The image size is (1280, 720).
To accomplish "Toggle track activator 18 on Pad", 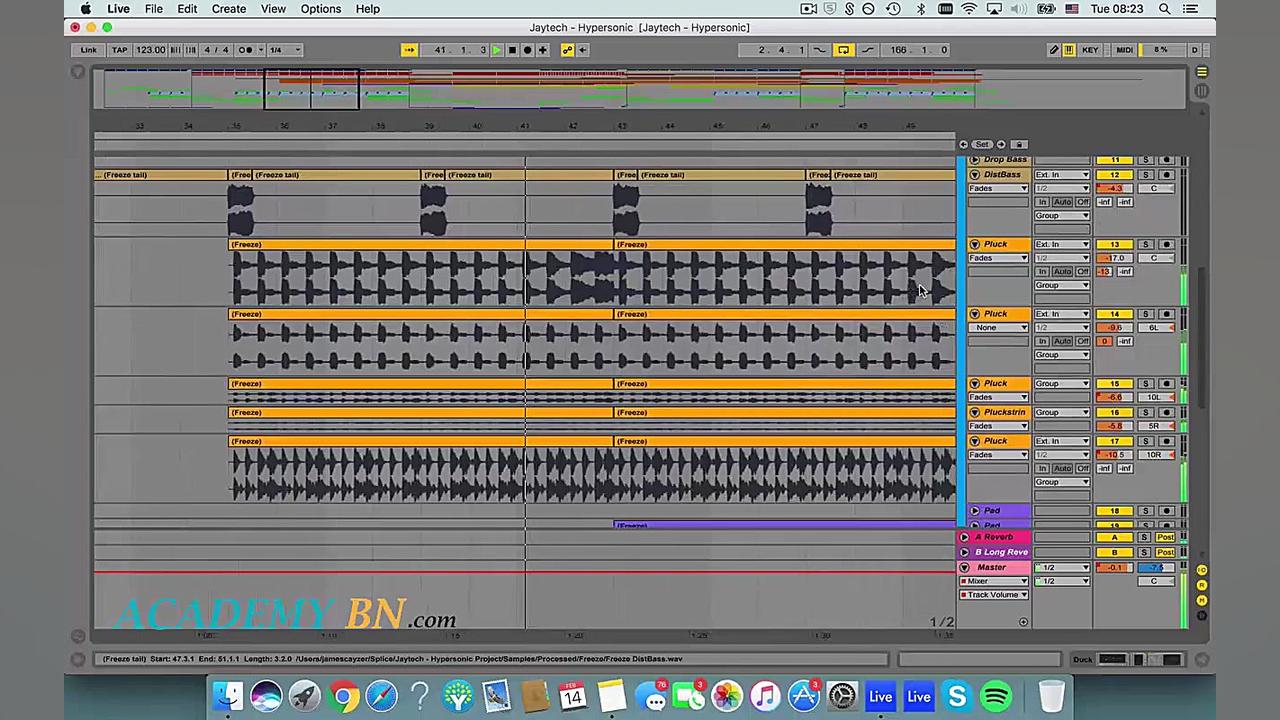I will click(1114, 511).
